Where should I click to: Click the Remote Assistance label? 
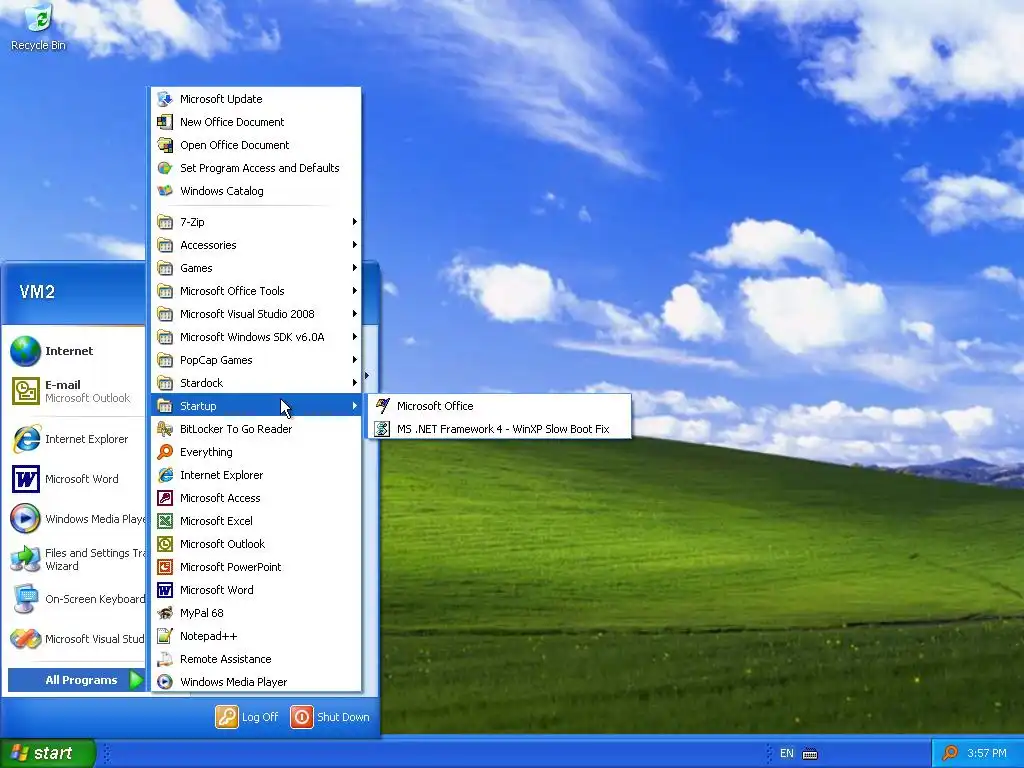point(225,659)
